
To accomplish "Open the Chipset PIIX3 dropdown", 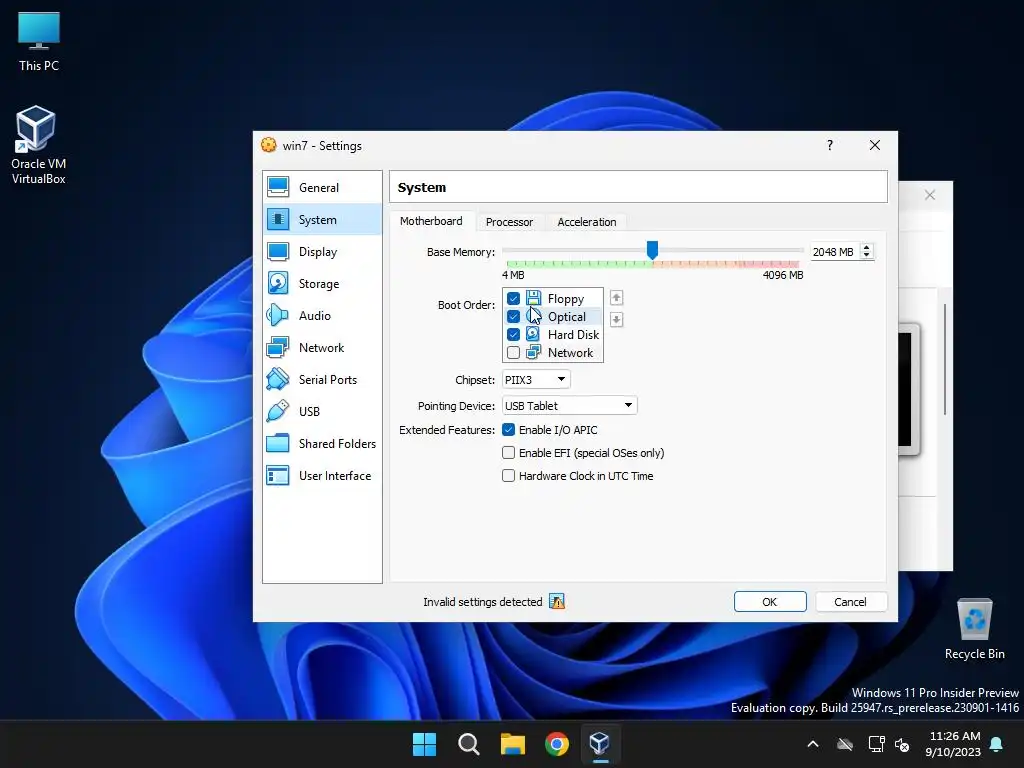I will point(536,379).
